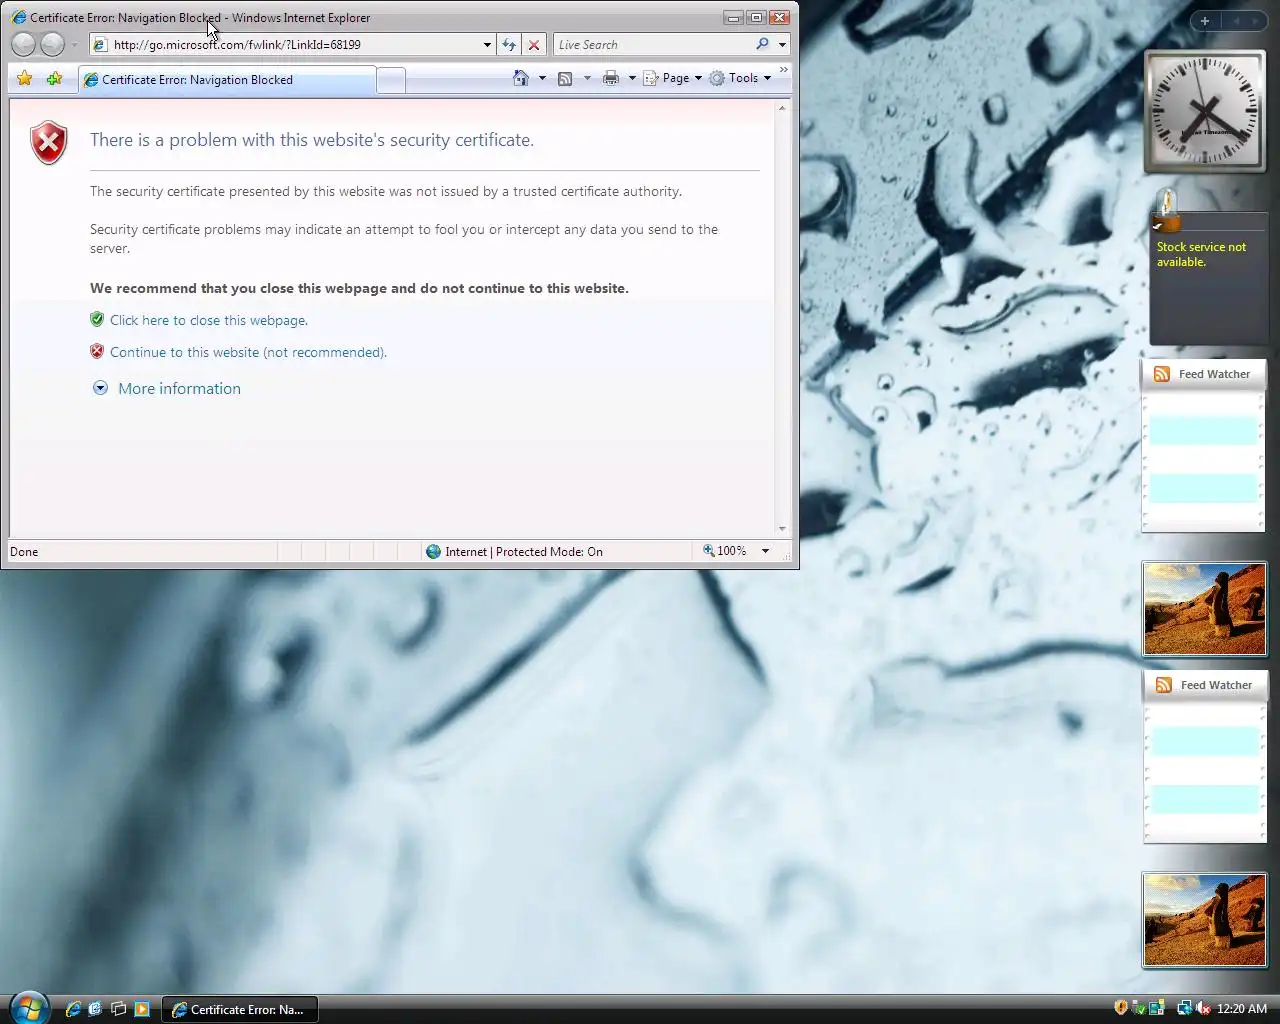Click the sidebar Clock gadget
1280x1024 pixels.
(x=1205, y=111)
